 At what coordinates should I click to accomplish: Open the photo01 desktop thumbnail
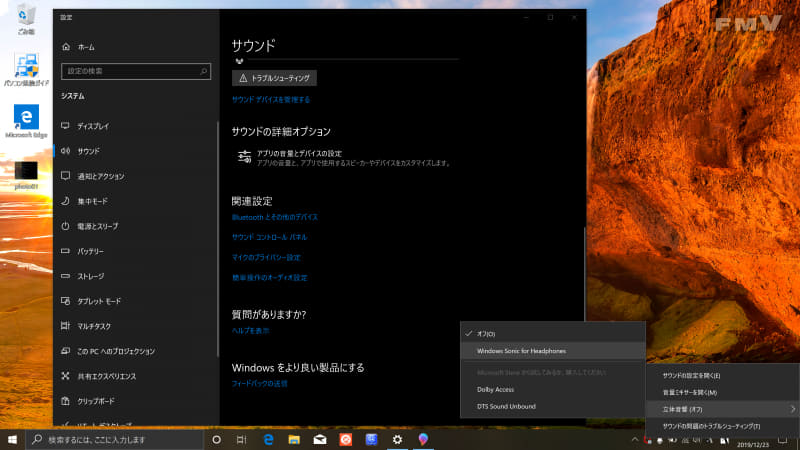pyautogui.click(x=26, y=175)
